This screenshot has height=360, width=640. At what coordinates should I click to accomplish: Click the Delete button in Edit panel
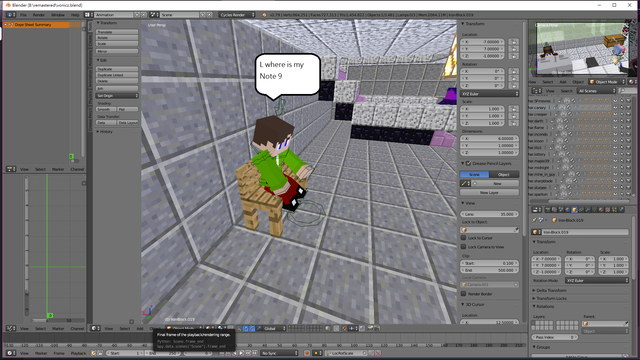117,81
